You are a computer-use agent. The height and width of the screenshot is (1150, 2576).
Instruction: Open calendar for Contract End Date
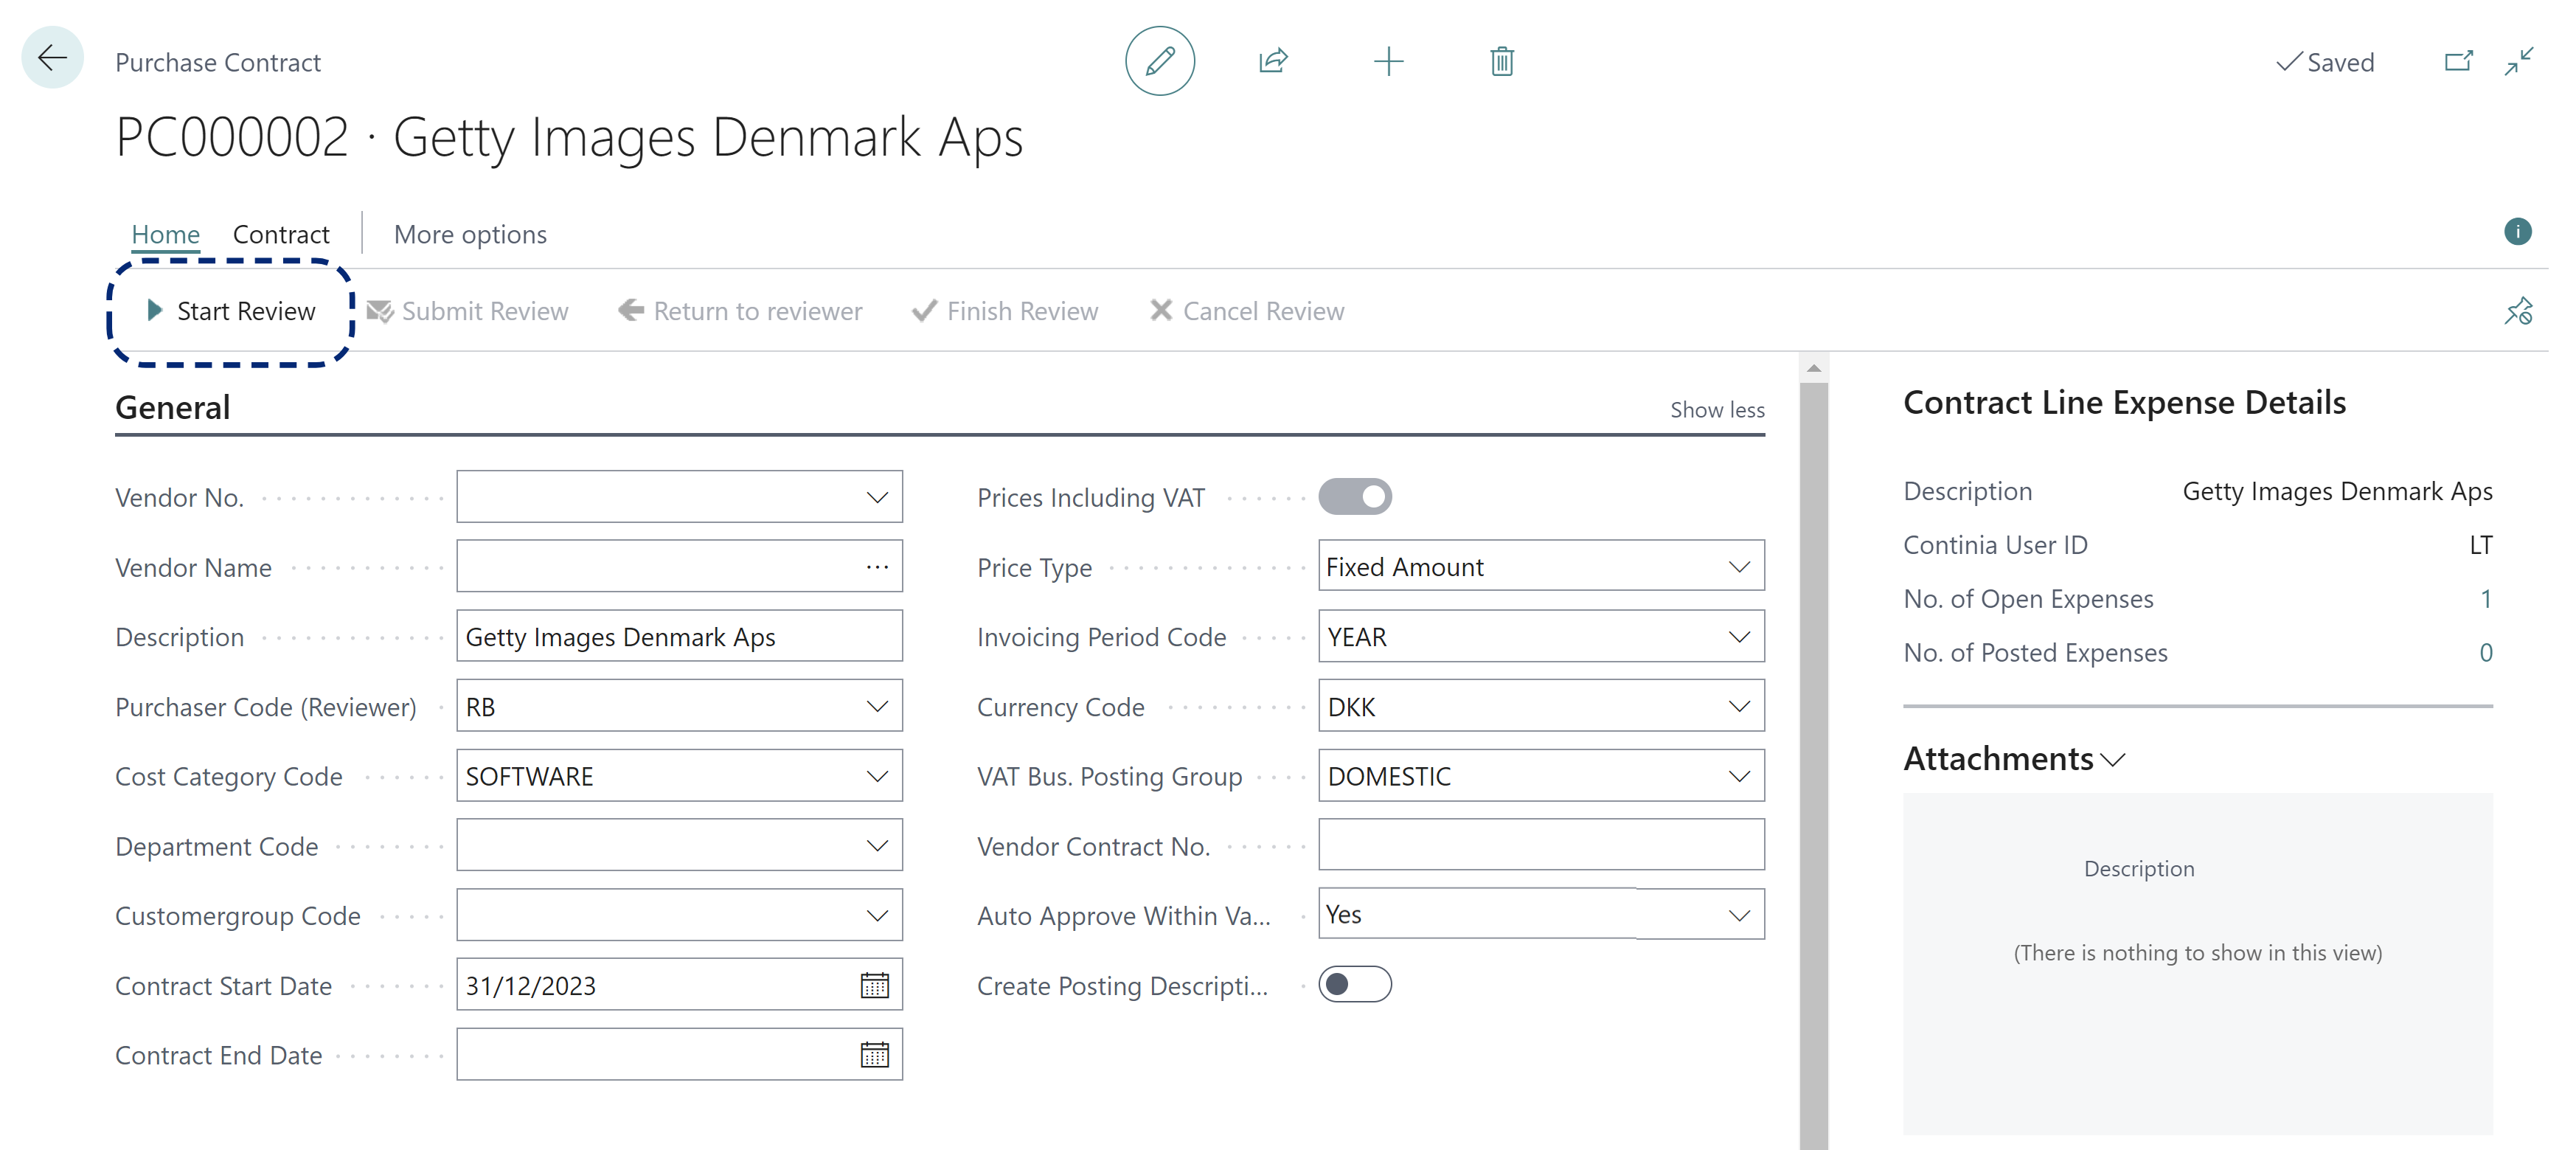(x=874, y=1054)
